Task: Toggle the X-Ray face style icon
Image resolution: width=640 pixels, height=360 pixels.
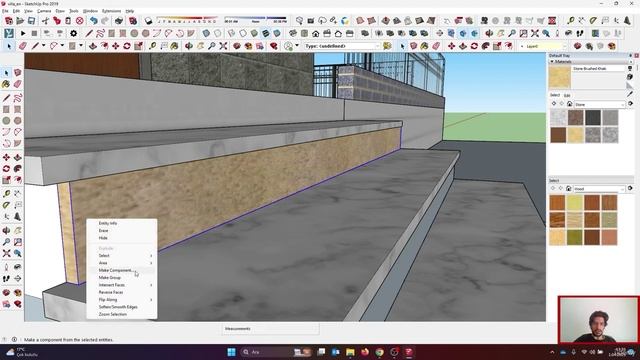Action: (x=206, y=33)
